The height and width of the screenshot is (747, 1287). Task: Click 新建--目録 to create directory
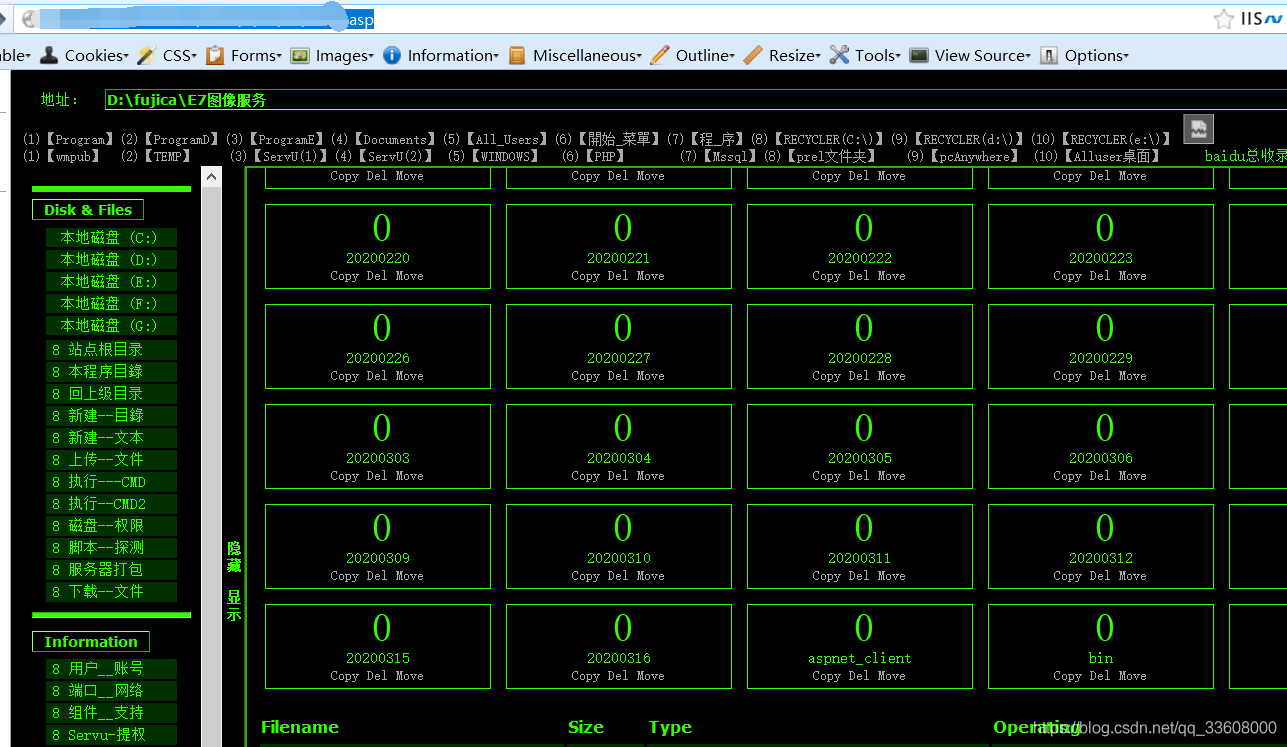[111, 416]
